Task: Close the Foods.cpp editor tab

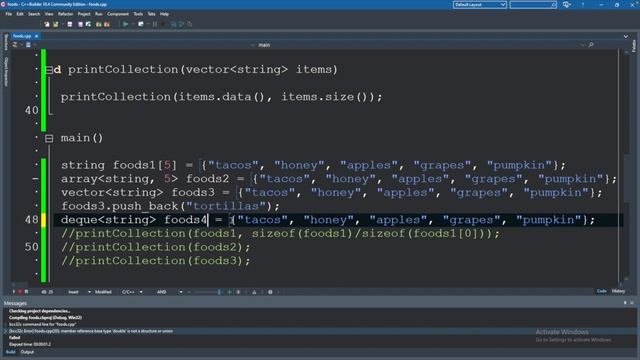Action: click(x=36, y=36)
